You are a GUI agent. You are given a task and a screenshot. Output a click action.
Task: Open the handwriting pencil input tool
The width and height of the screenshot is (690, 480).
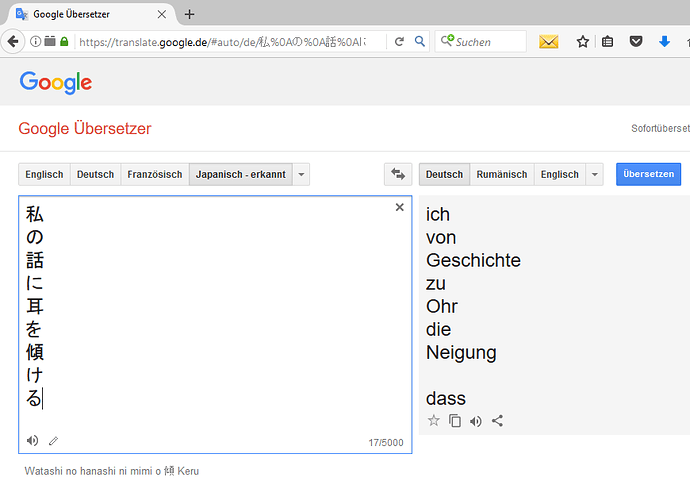[x=53, y=440]
